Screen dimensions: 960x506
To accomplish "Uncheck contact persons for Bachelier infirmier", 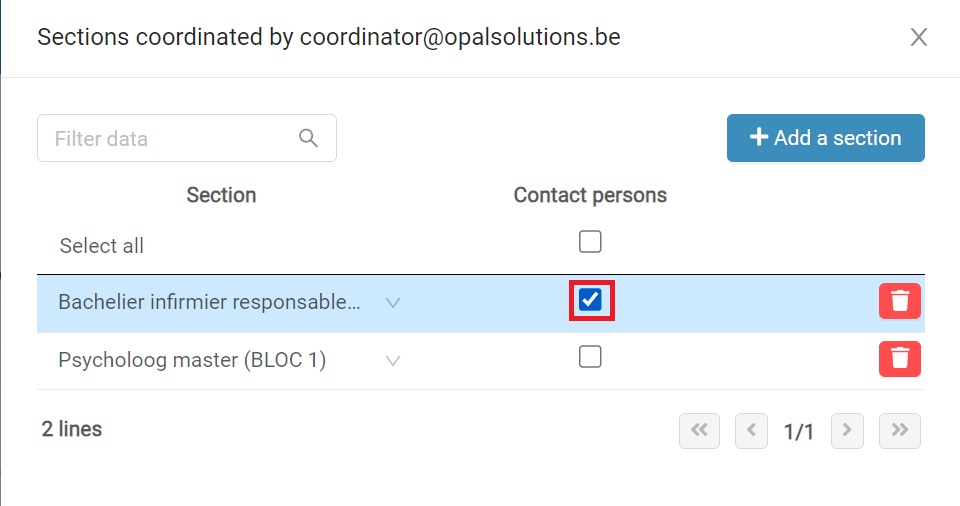I will pyautogui.click(x=590, y=300).
